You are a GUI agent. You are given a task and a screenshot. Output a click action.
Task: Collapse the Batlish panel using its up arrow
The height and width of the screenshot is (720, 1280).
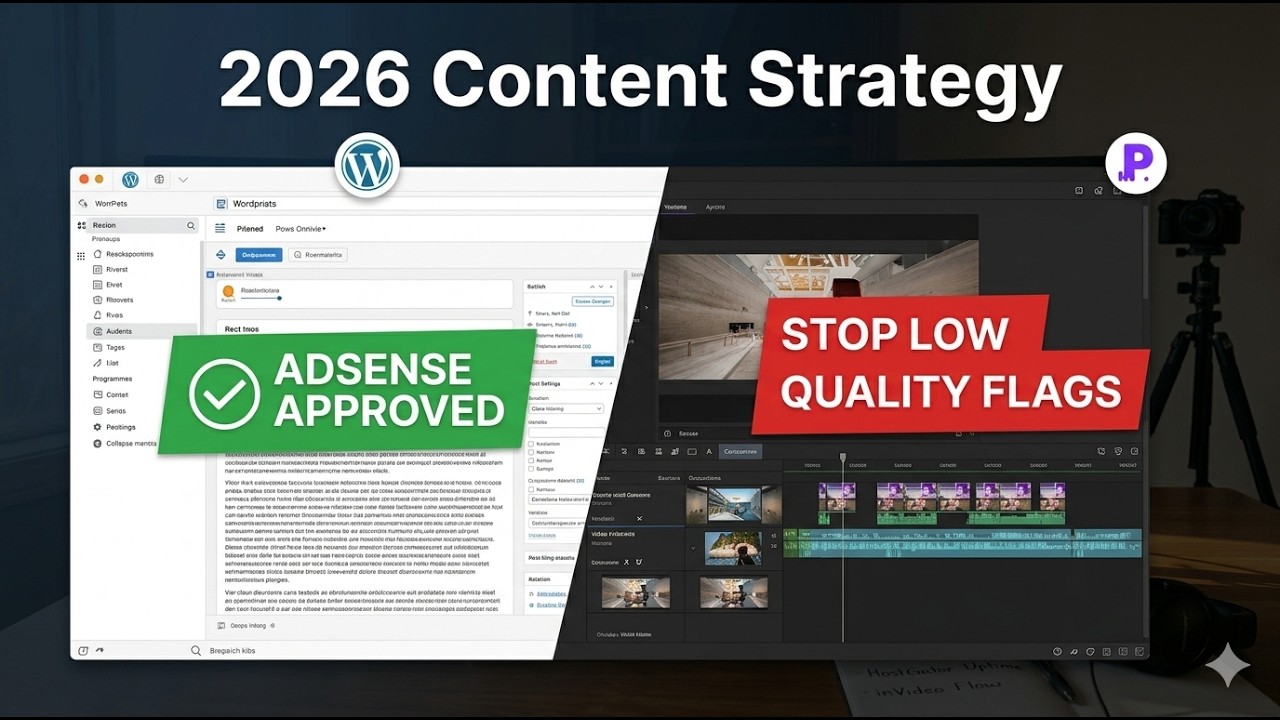tap(593, 286)
